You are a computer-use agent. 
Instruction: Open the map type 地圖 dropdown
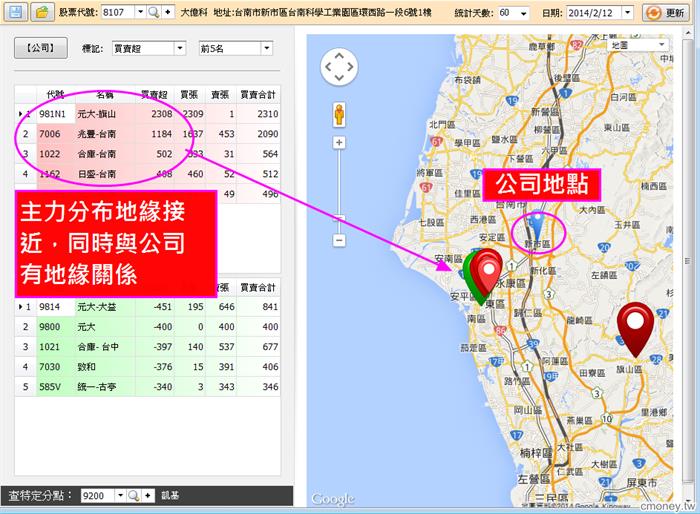[637, 45]
